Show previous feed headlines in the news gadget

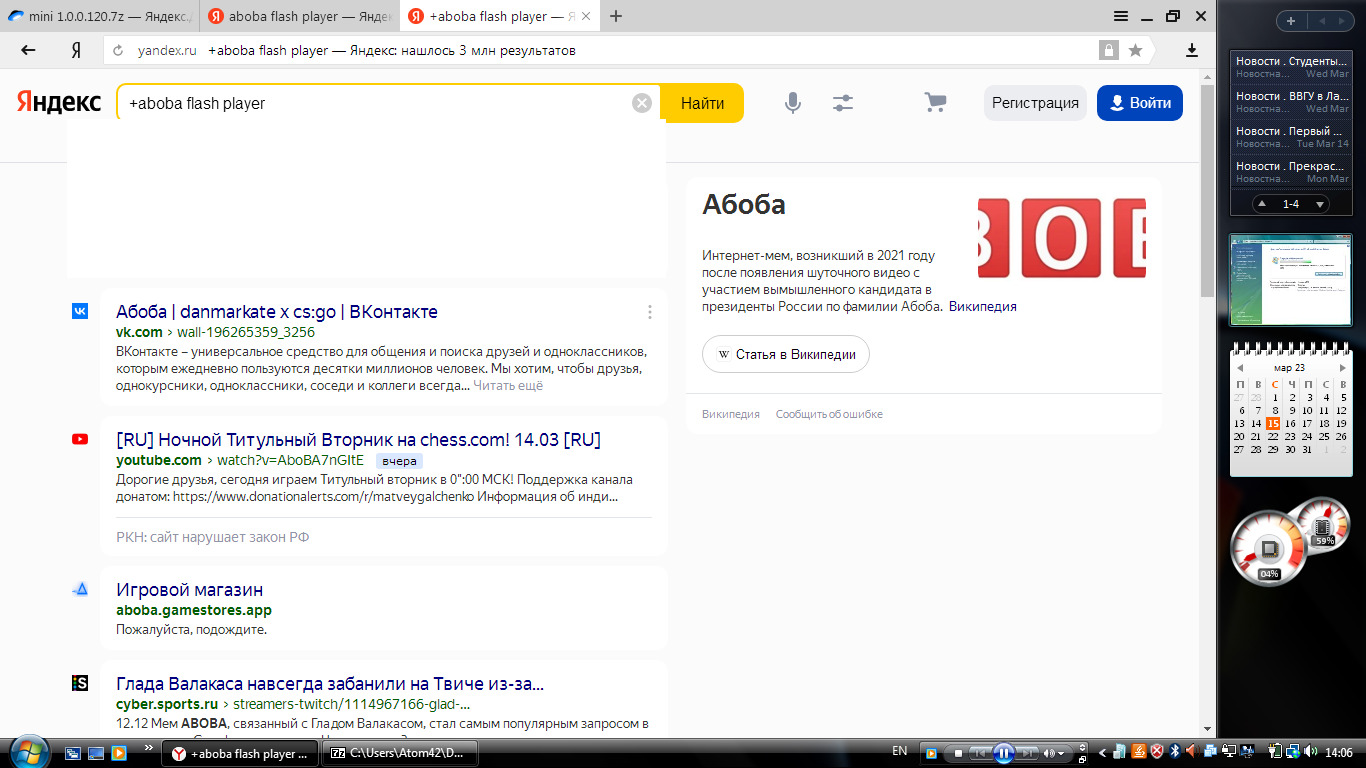(x=1262, y=204)
